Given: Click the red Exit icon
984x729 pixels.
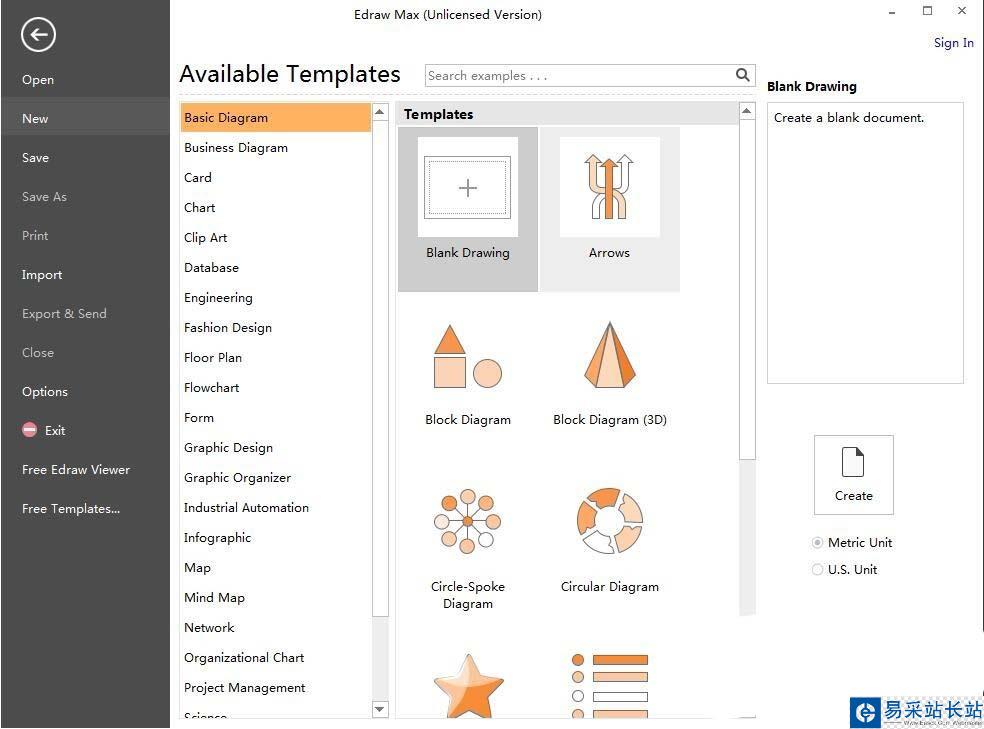Looking at the screenshot, I should point(29,430).
